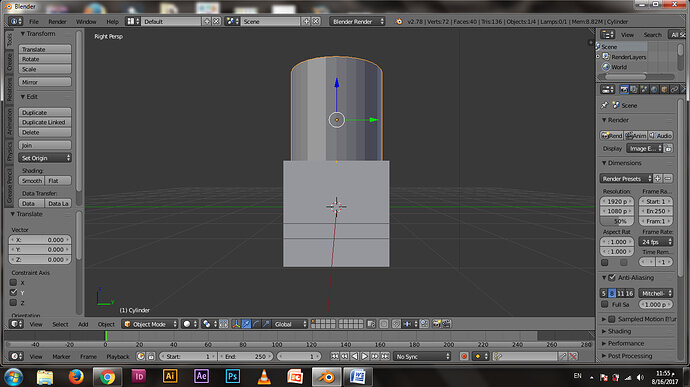This screenshot has width=690, height=387.
Task: Select the translate manipulator arrow icon
Action: pos(246,324)
